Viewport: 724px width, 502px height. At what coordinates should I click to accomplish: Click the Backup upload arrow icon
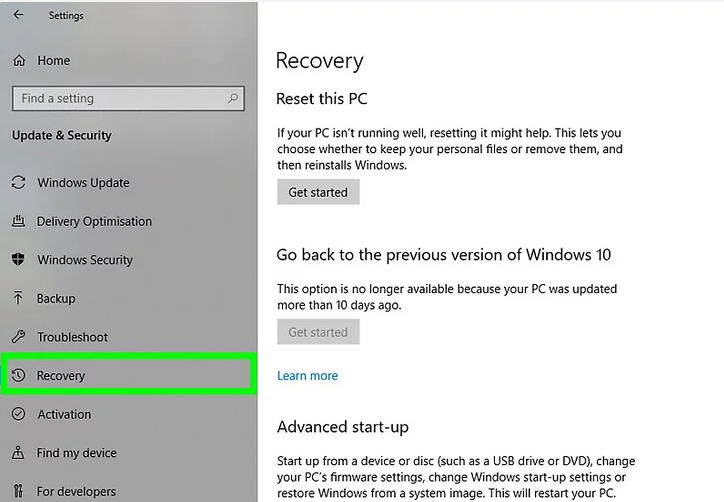point(18,298)
